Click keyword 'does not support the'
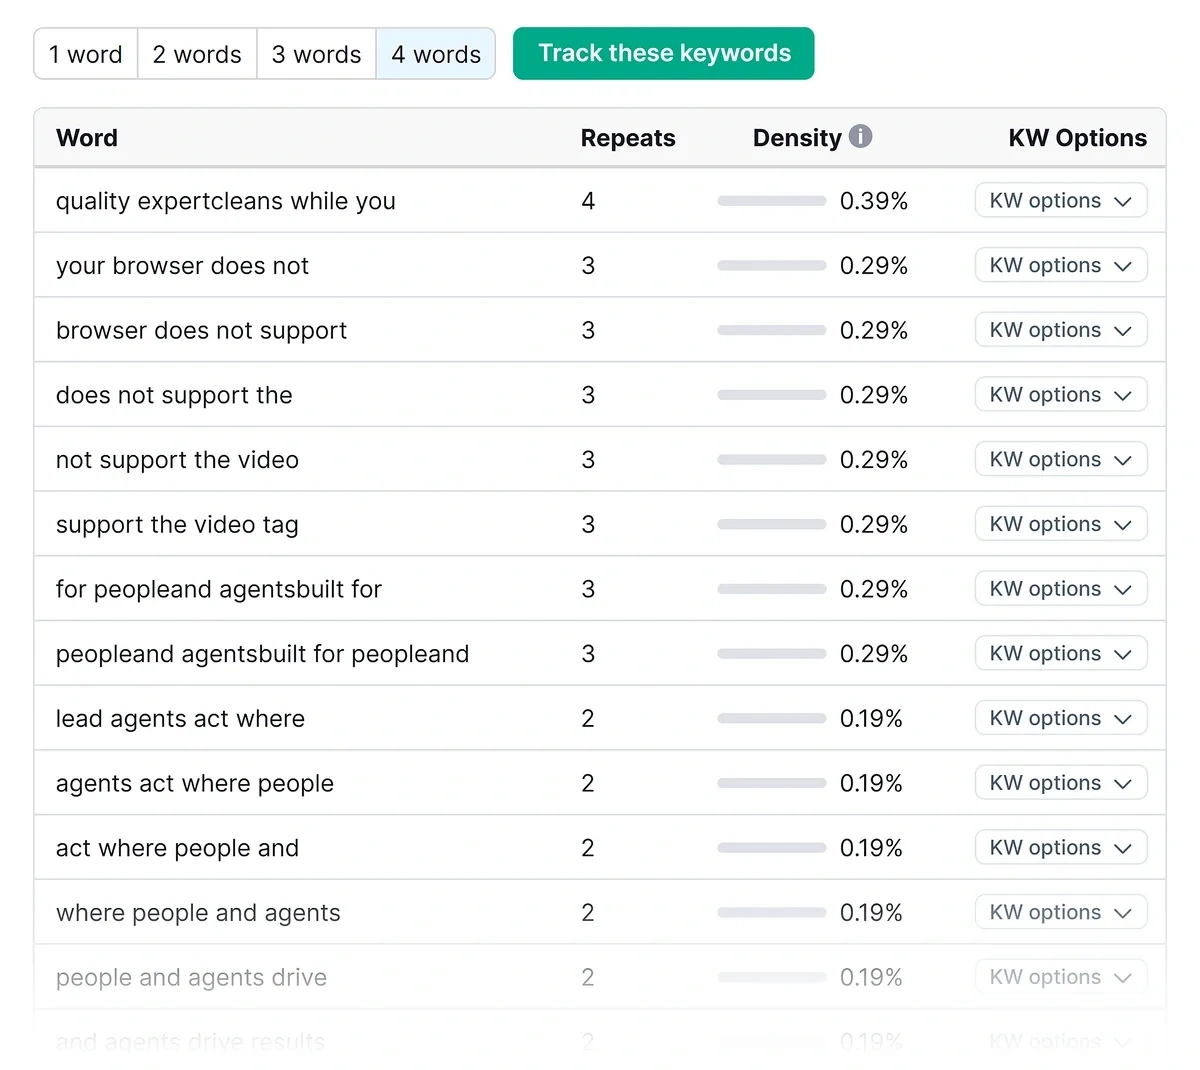Screen dimensions: 1200x1070 [174, 395]
